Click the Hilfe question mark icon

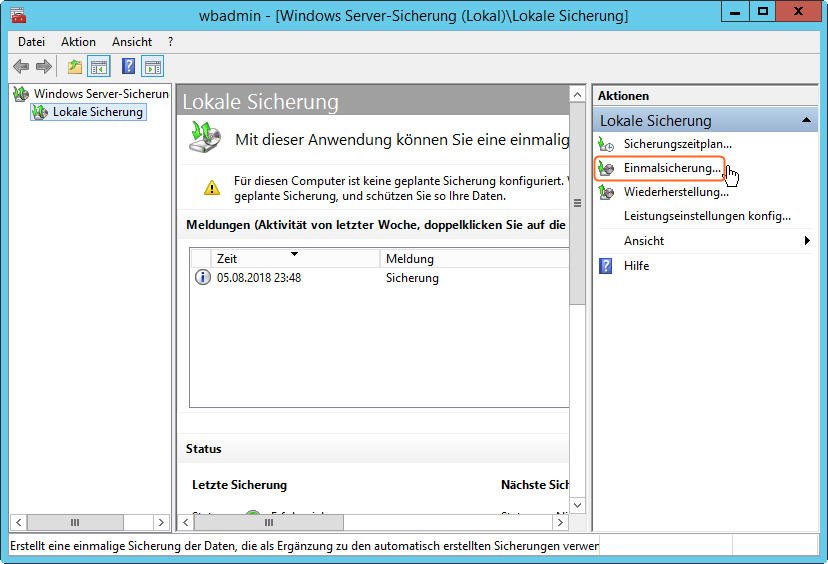(x=606, y=266)
